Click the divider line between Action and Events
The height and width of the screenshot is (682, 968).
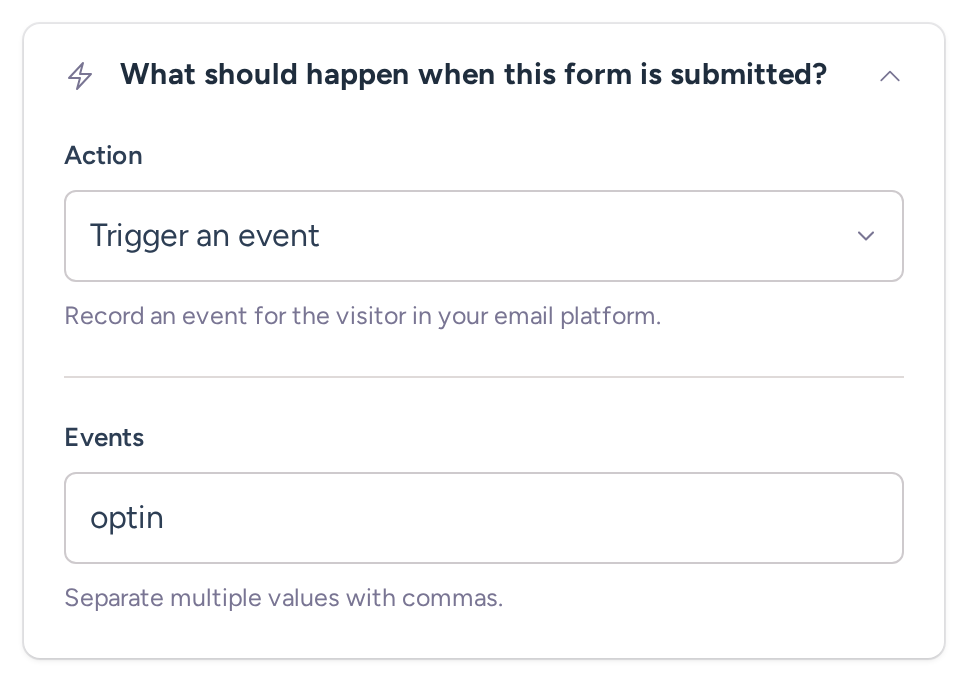[484, 376]
